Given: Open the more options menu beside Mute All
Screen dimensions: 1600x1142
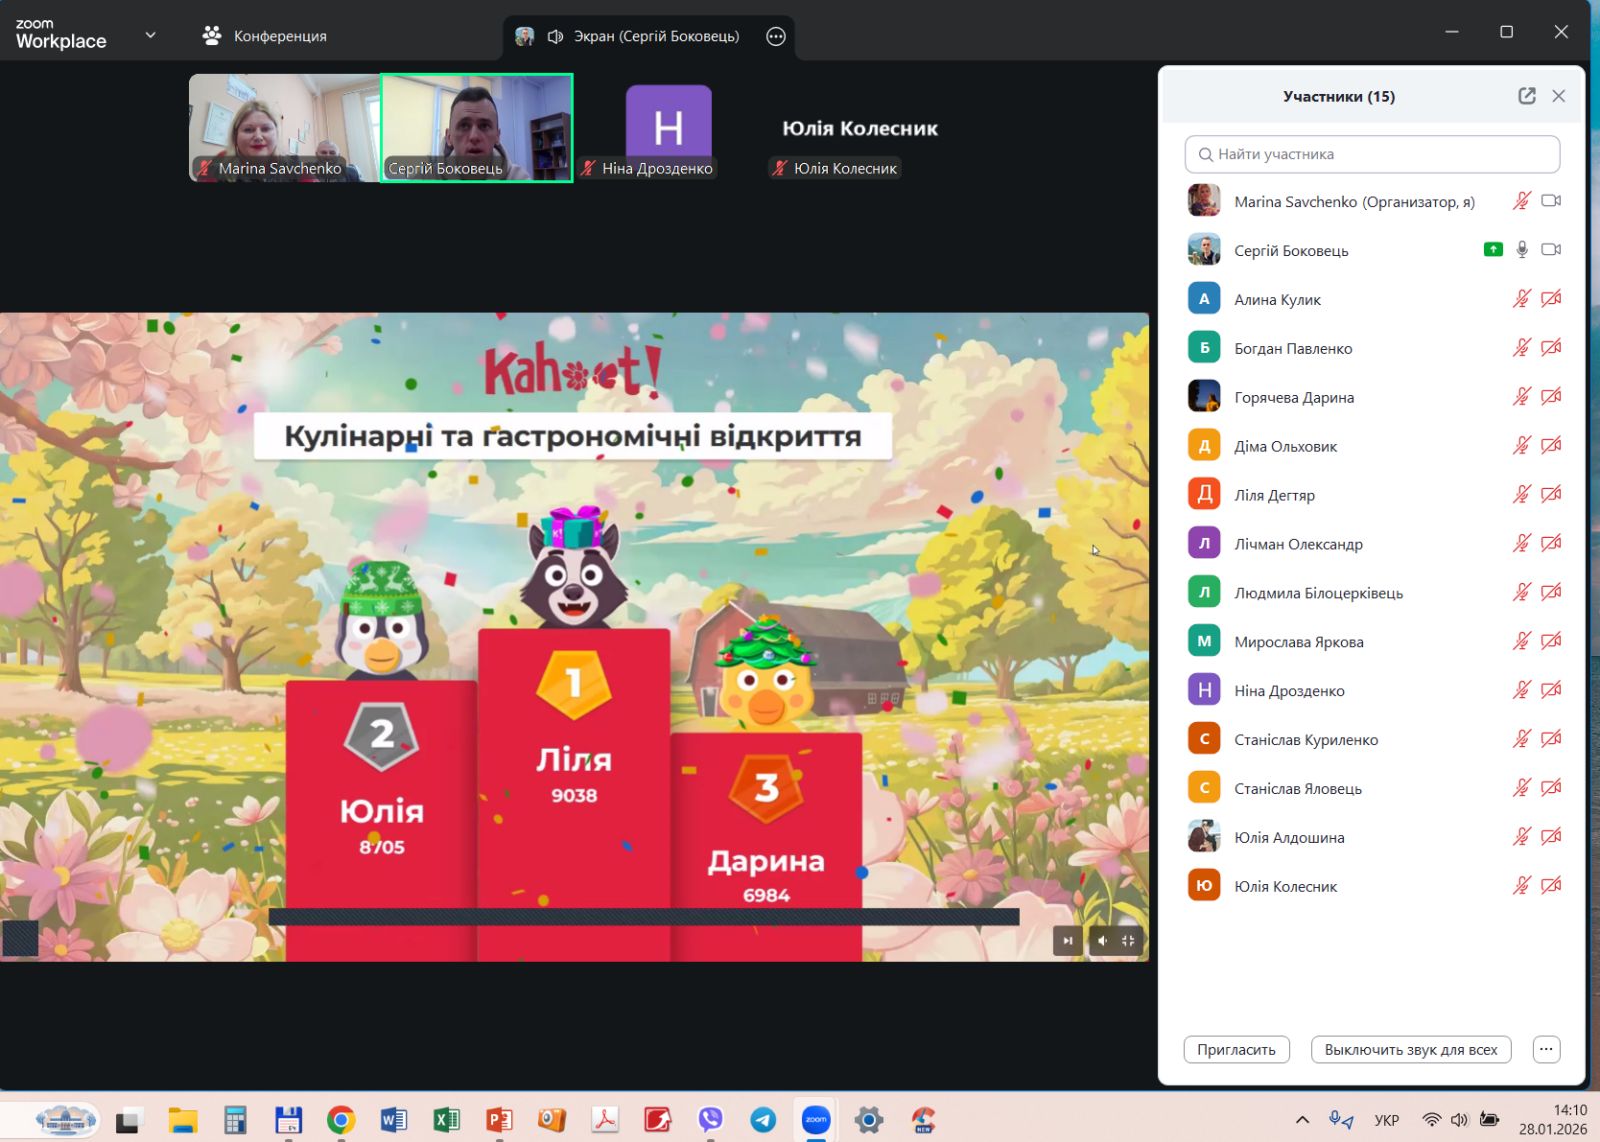Looking at the screenshot, I should [1546, 1049].
